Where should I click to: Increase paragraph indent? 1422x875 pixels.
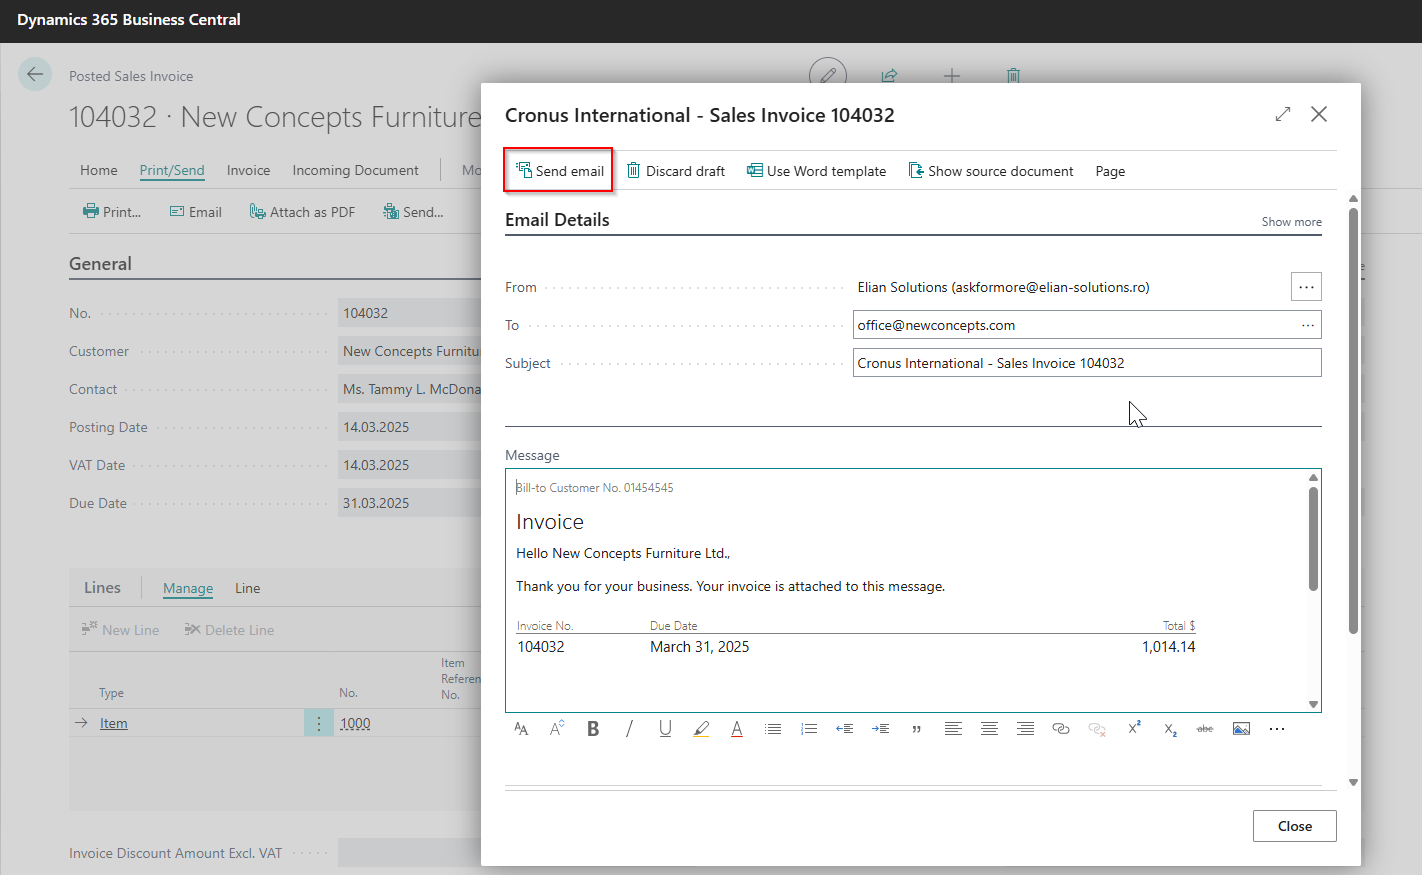click(881, 729)
